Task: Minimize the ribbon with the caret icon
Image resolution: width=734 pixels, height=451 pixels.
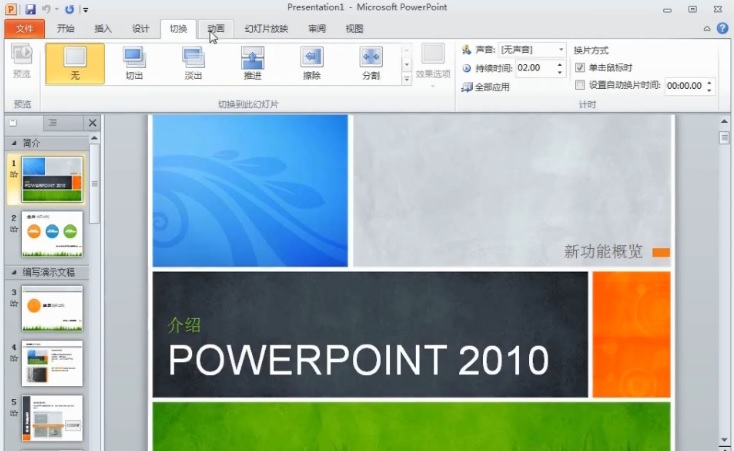Action: 707,29
